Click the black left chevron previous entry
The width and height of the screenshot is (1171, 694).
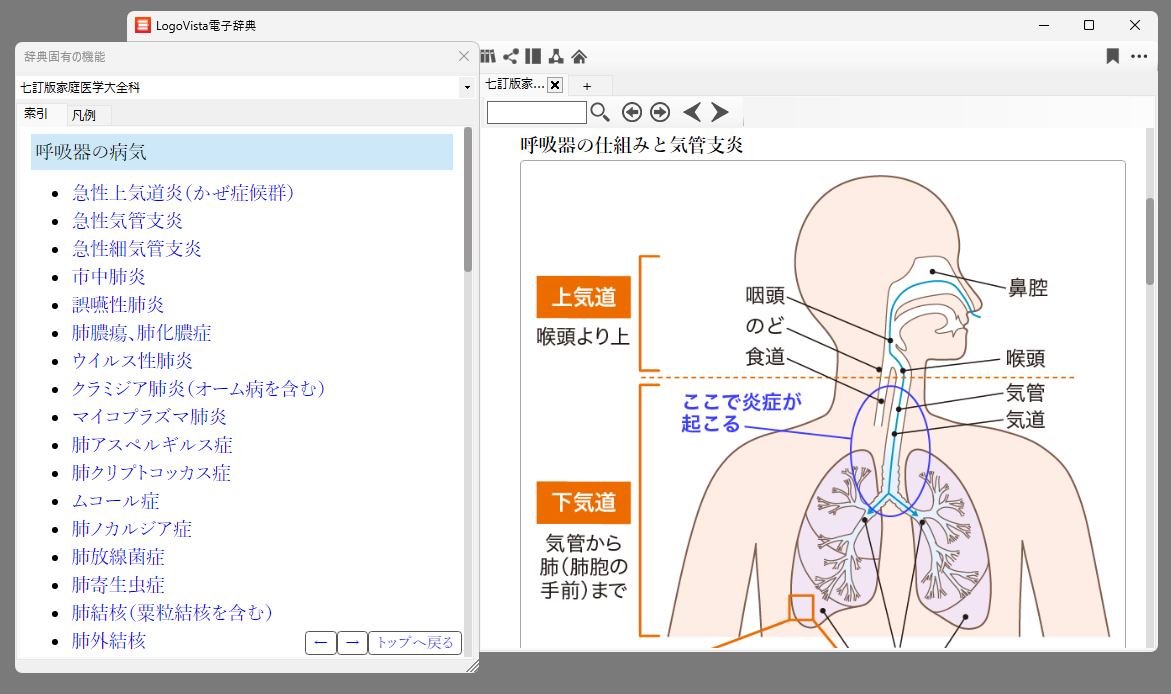pos(692,112)
